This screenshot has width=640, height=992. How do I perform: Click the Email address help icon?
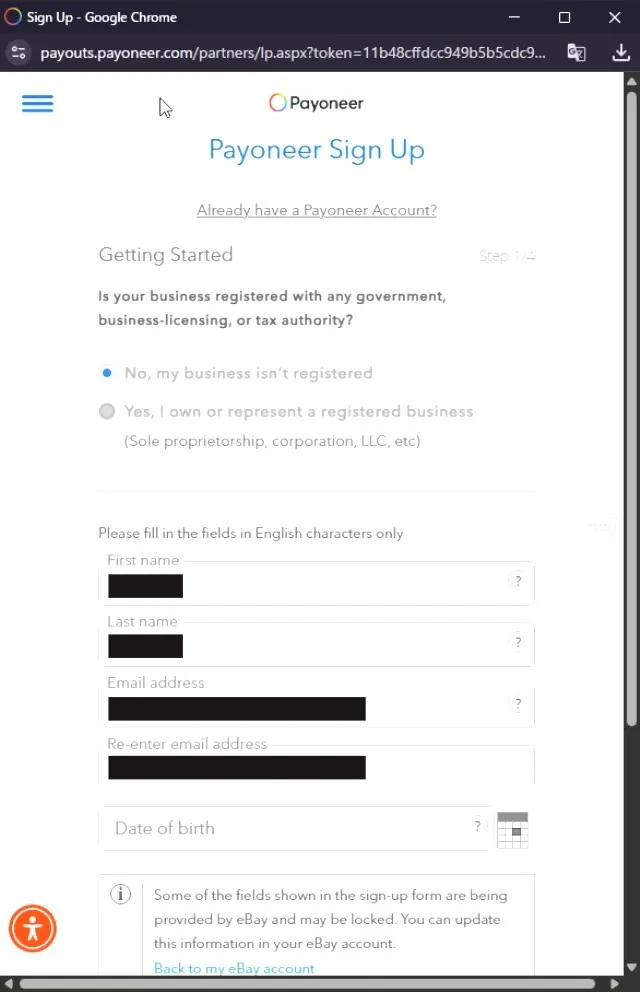pyautogui.click(x=517, y=704)
